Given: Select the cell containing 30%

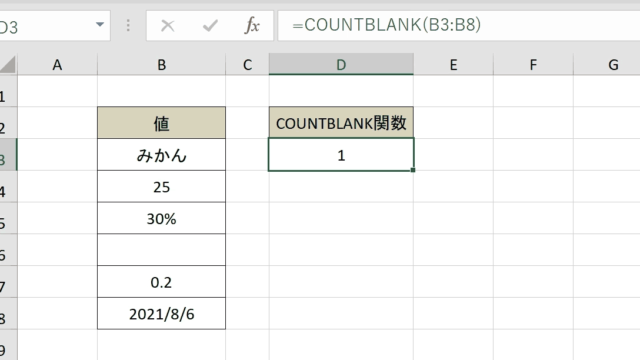Looking at the screenshot, I should click(x=162, y=218).
